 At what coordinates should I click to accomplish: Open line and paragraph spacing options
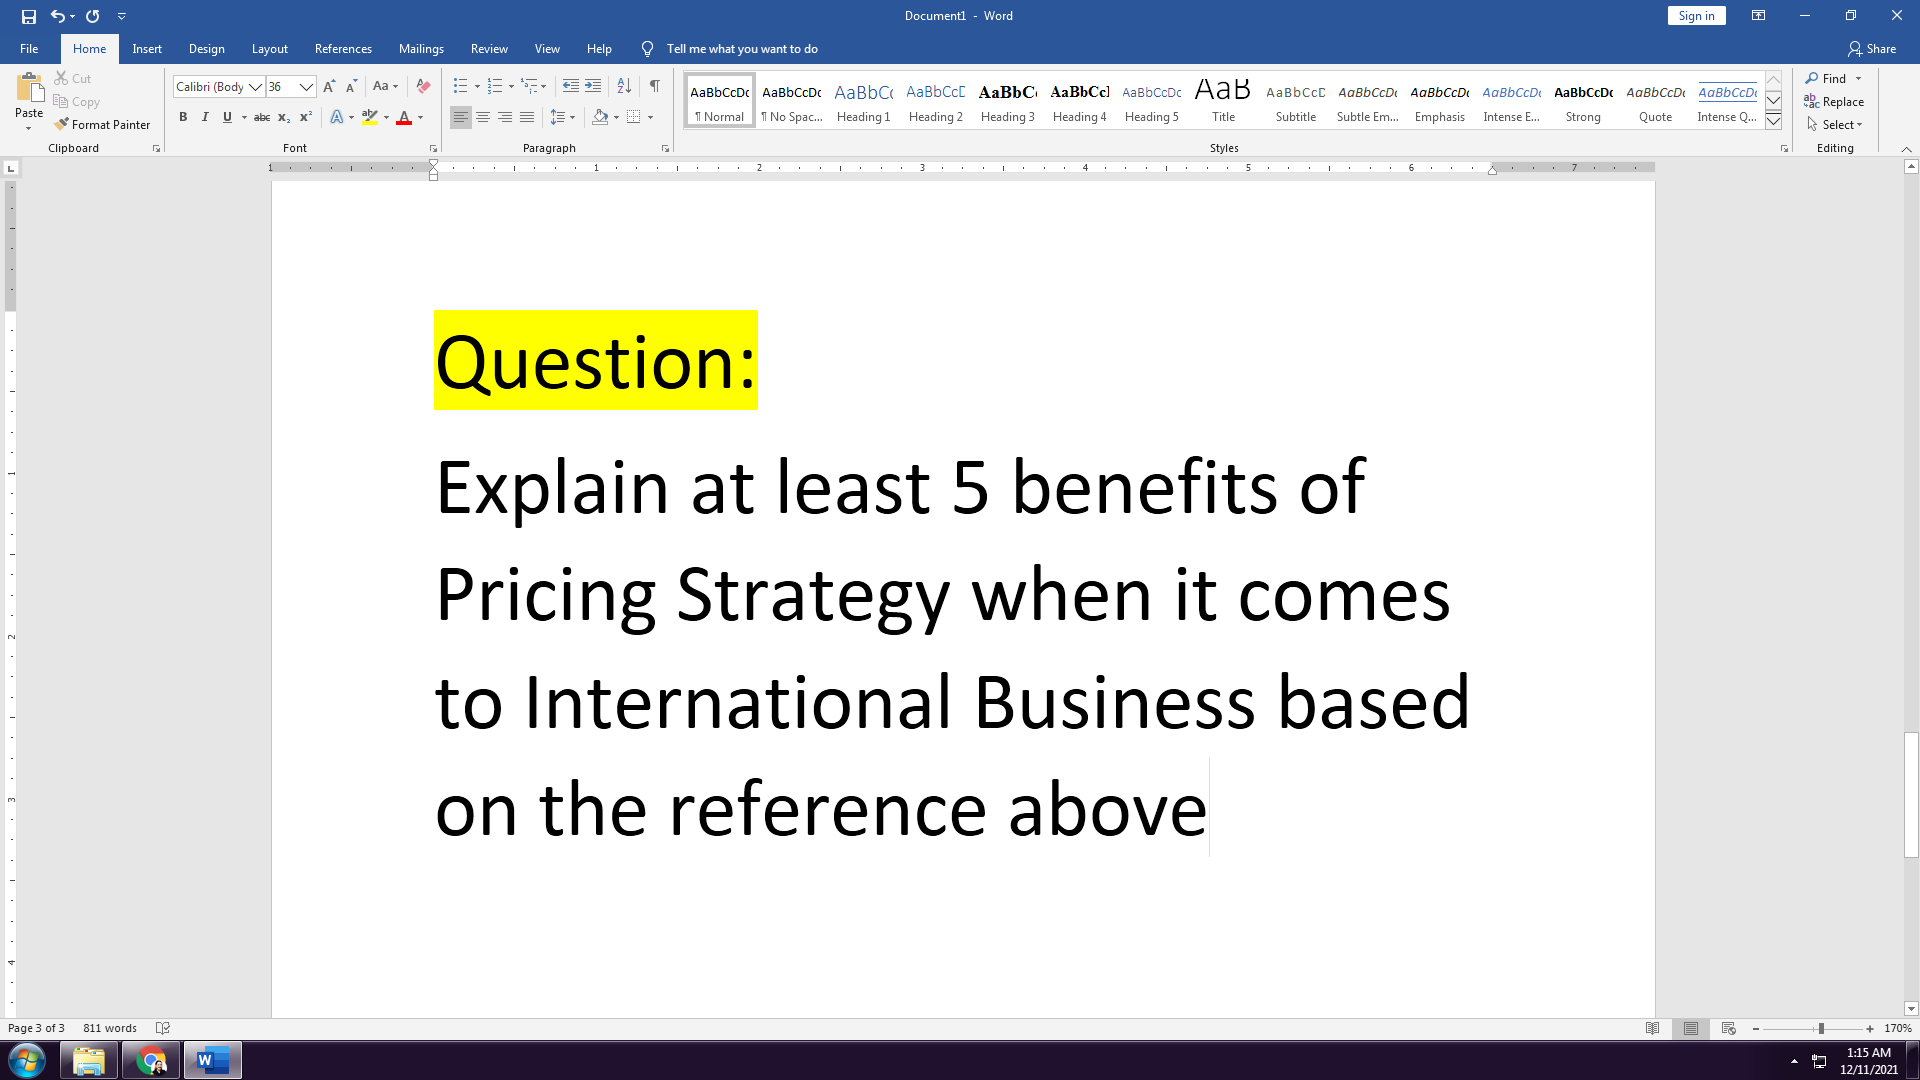pos(563,117)
